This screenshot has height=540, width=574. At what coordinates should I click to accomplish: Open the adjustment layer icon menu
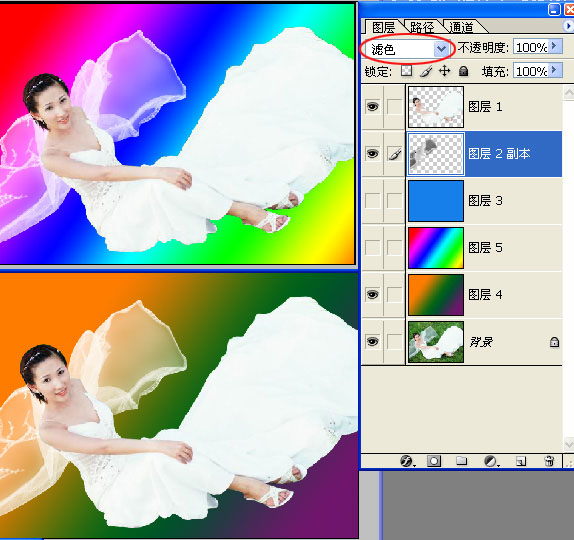pos(491,461)
